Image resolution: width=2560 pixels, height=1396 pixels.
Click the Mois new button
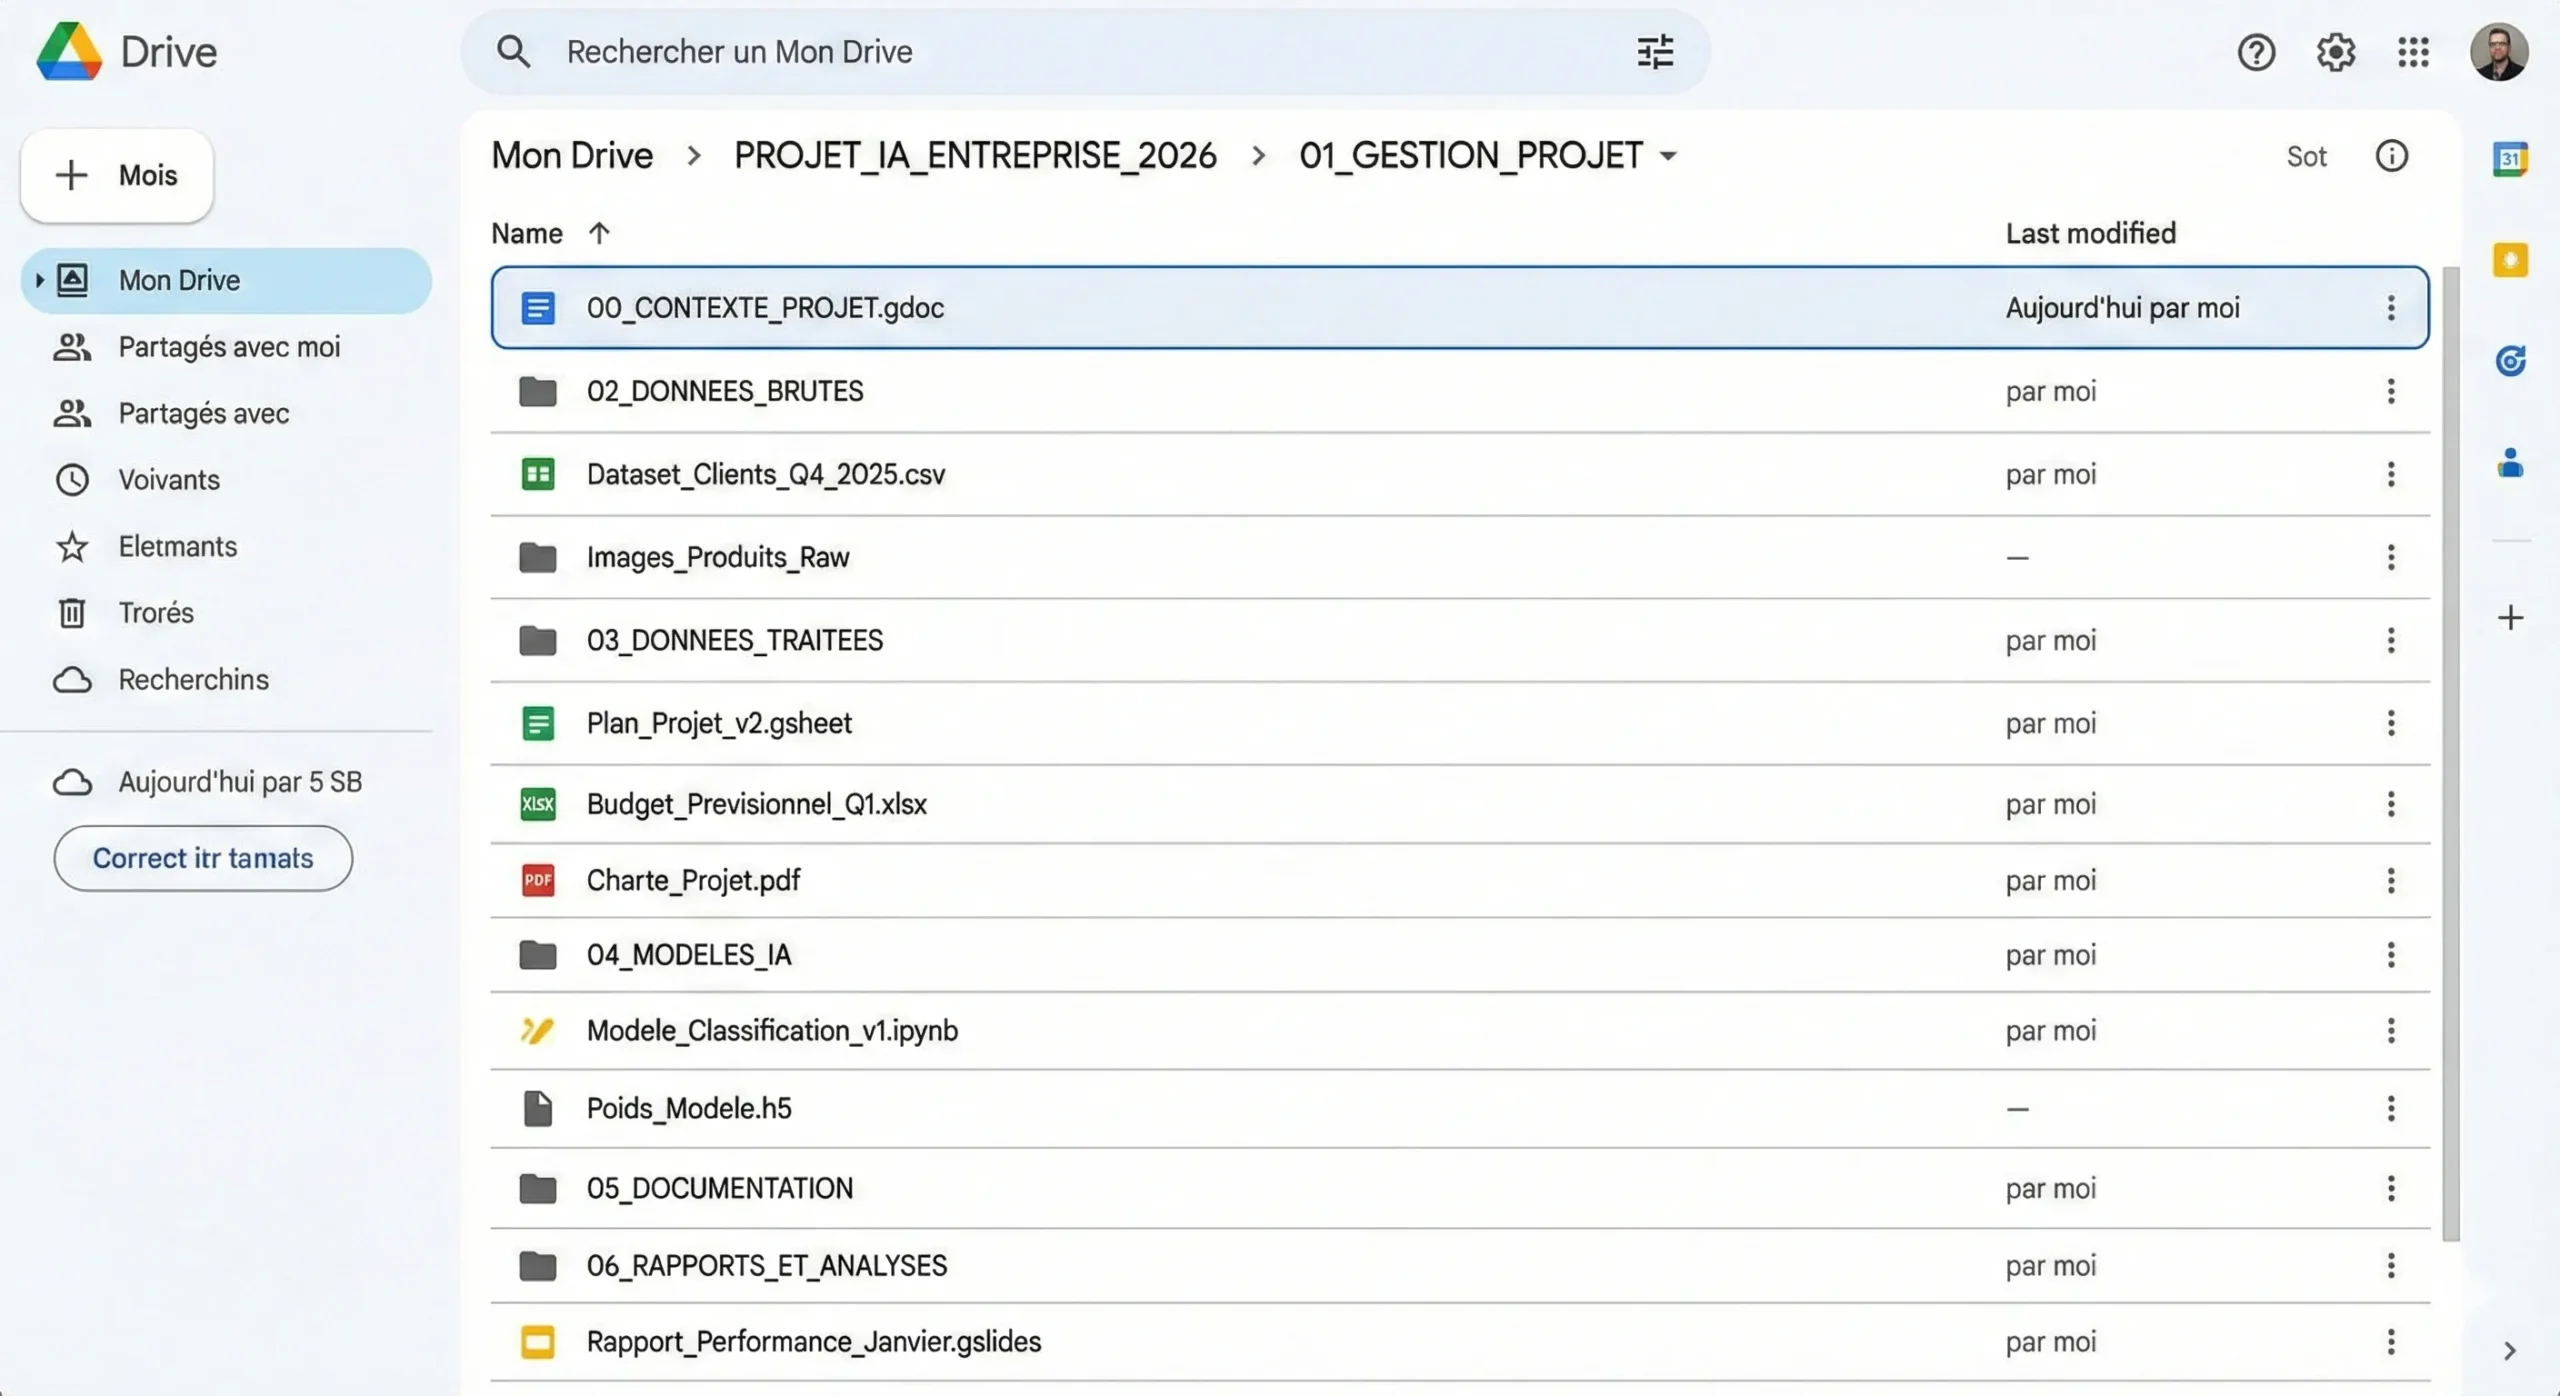[117, 175]
